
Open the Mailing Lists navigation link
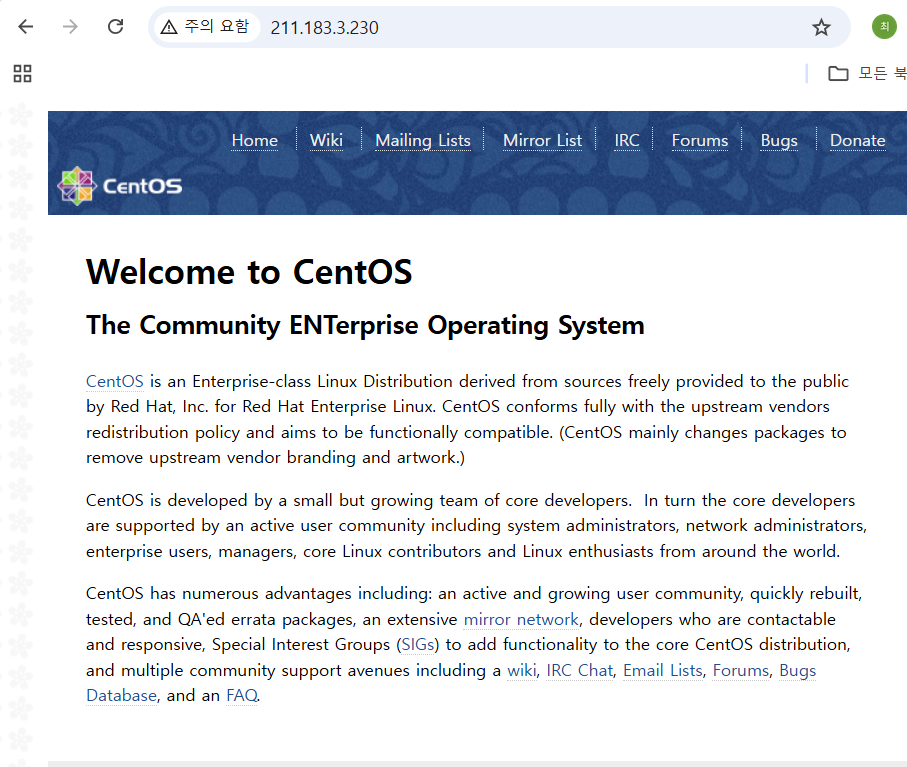tap(423, 141)
